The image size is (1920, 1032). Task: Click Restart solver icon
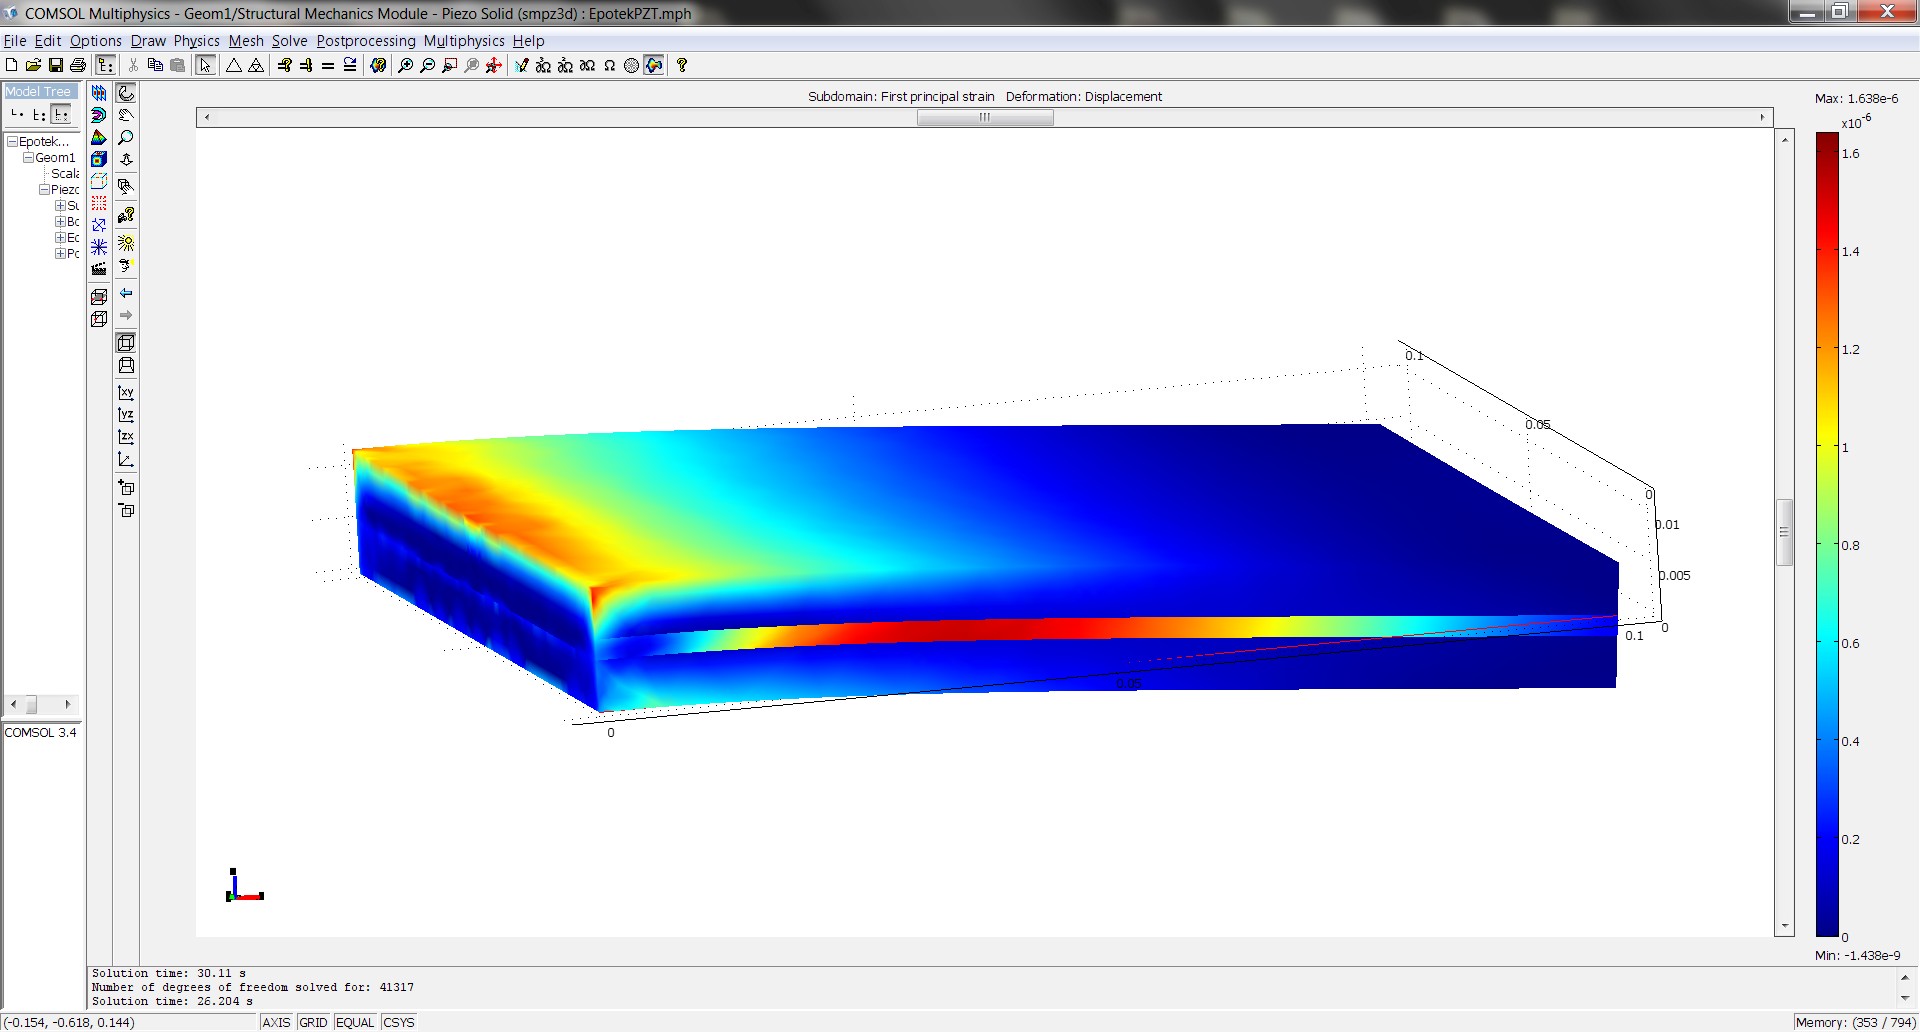(x=349, y=65)
